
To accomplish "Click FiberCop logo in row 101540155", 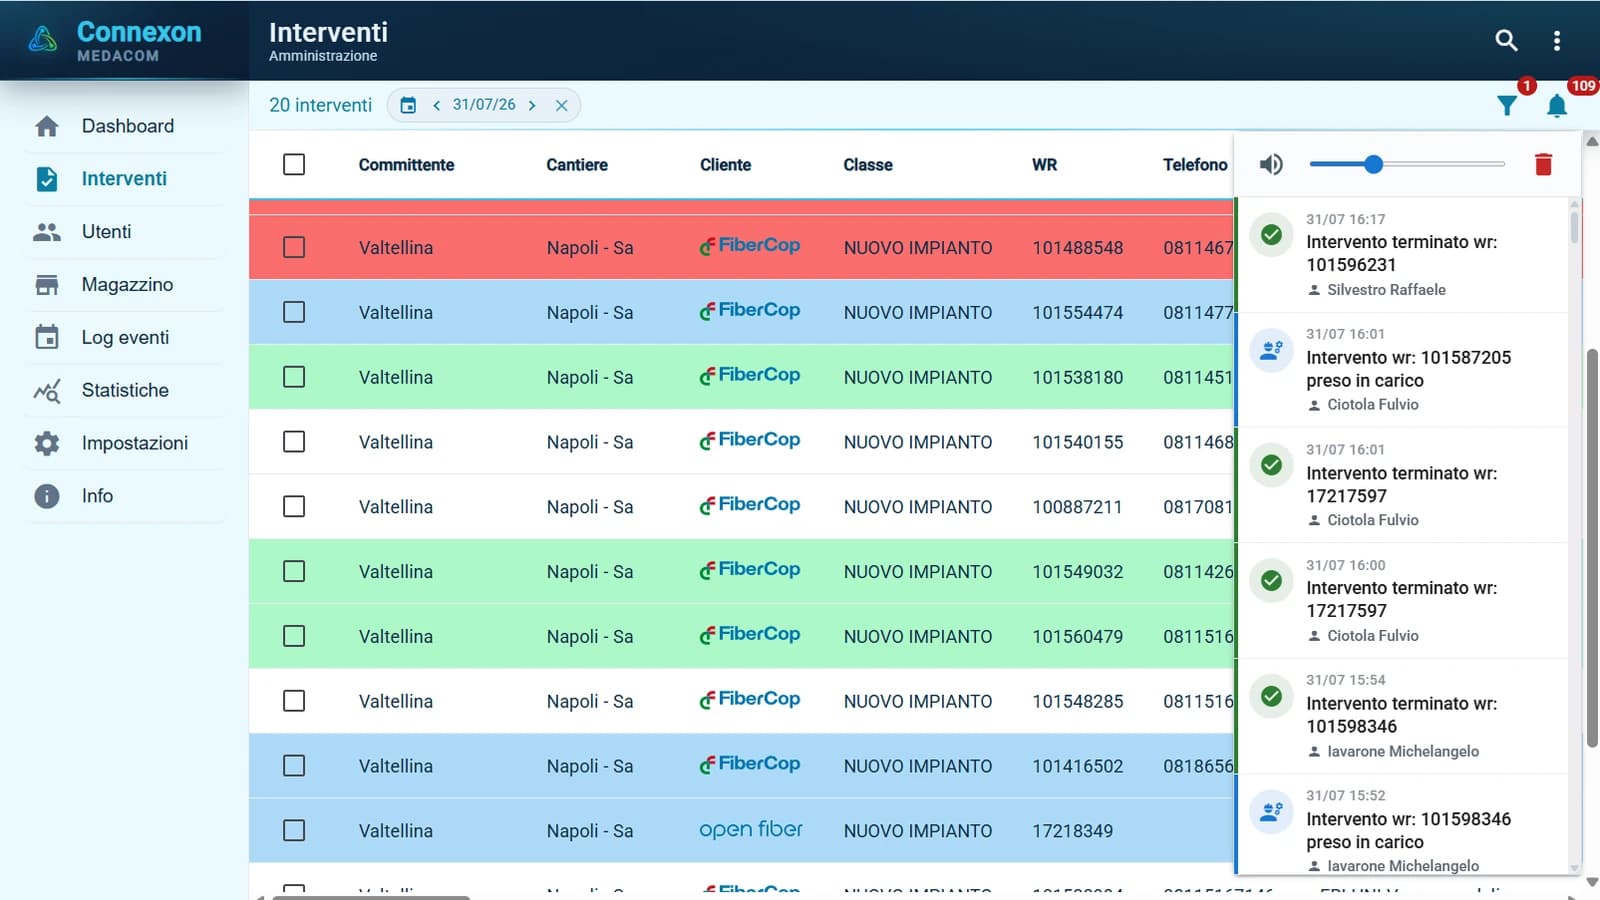I will [750, 441].
